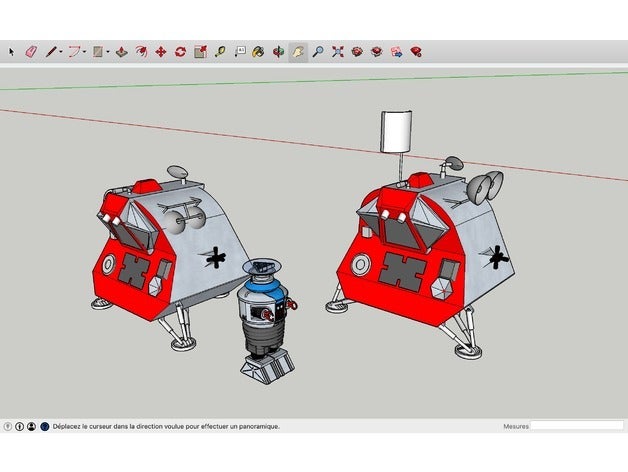Select the Tape Measure tool
Viewport: 628px width, 472px height.
click(220, 52)
